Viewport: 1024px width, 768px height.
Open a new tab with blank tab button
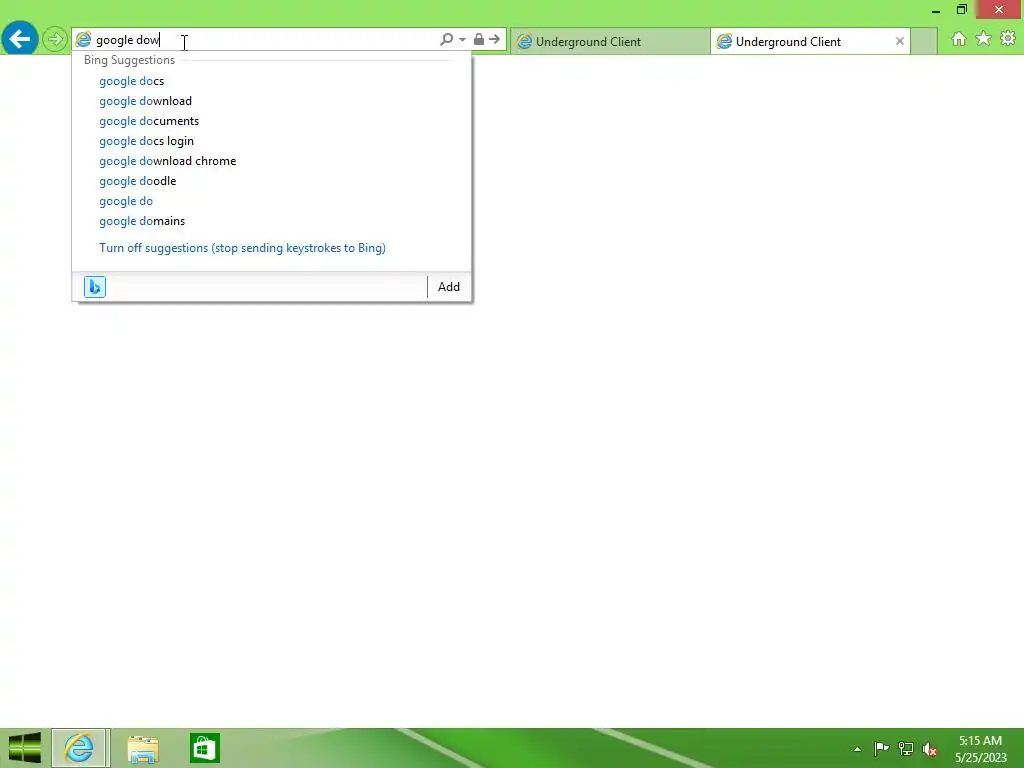923,41
